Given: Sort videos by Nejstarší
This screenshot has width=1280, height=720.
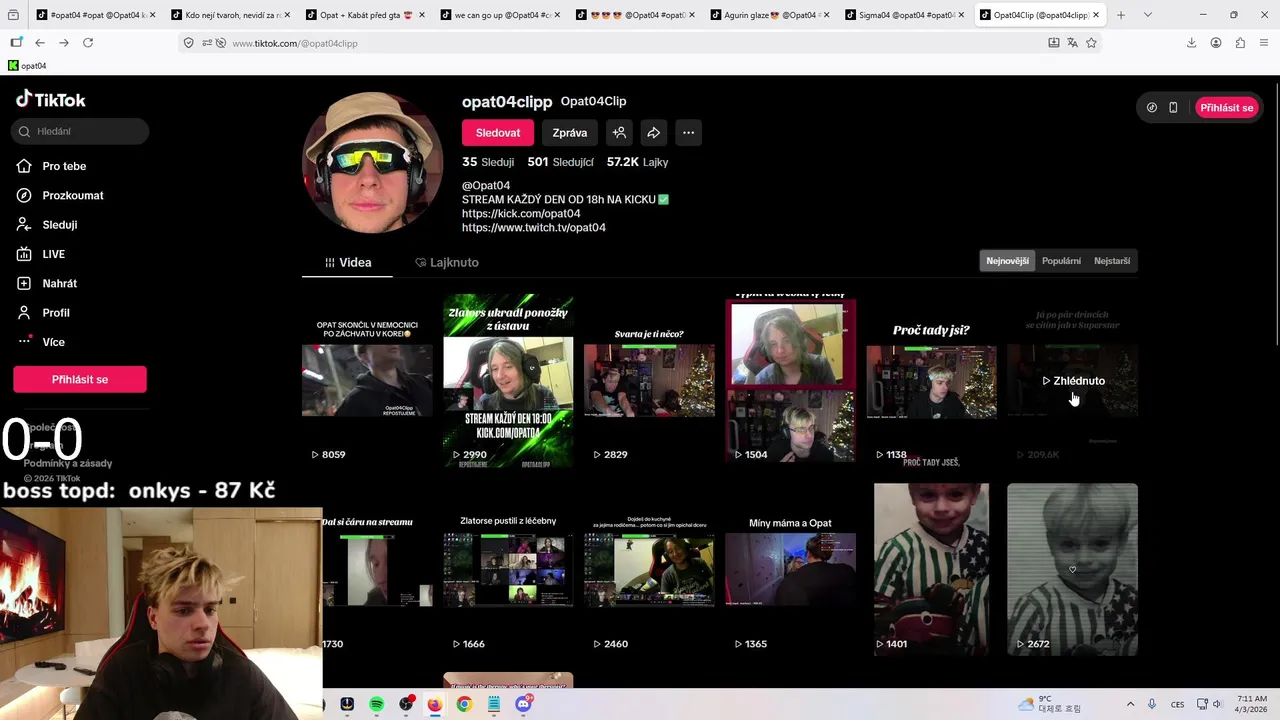Looking at the screenshot, I should coord(1112,261).
